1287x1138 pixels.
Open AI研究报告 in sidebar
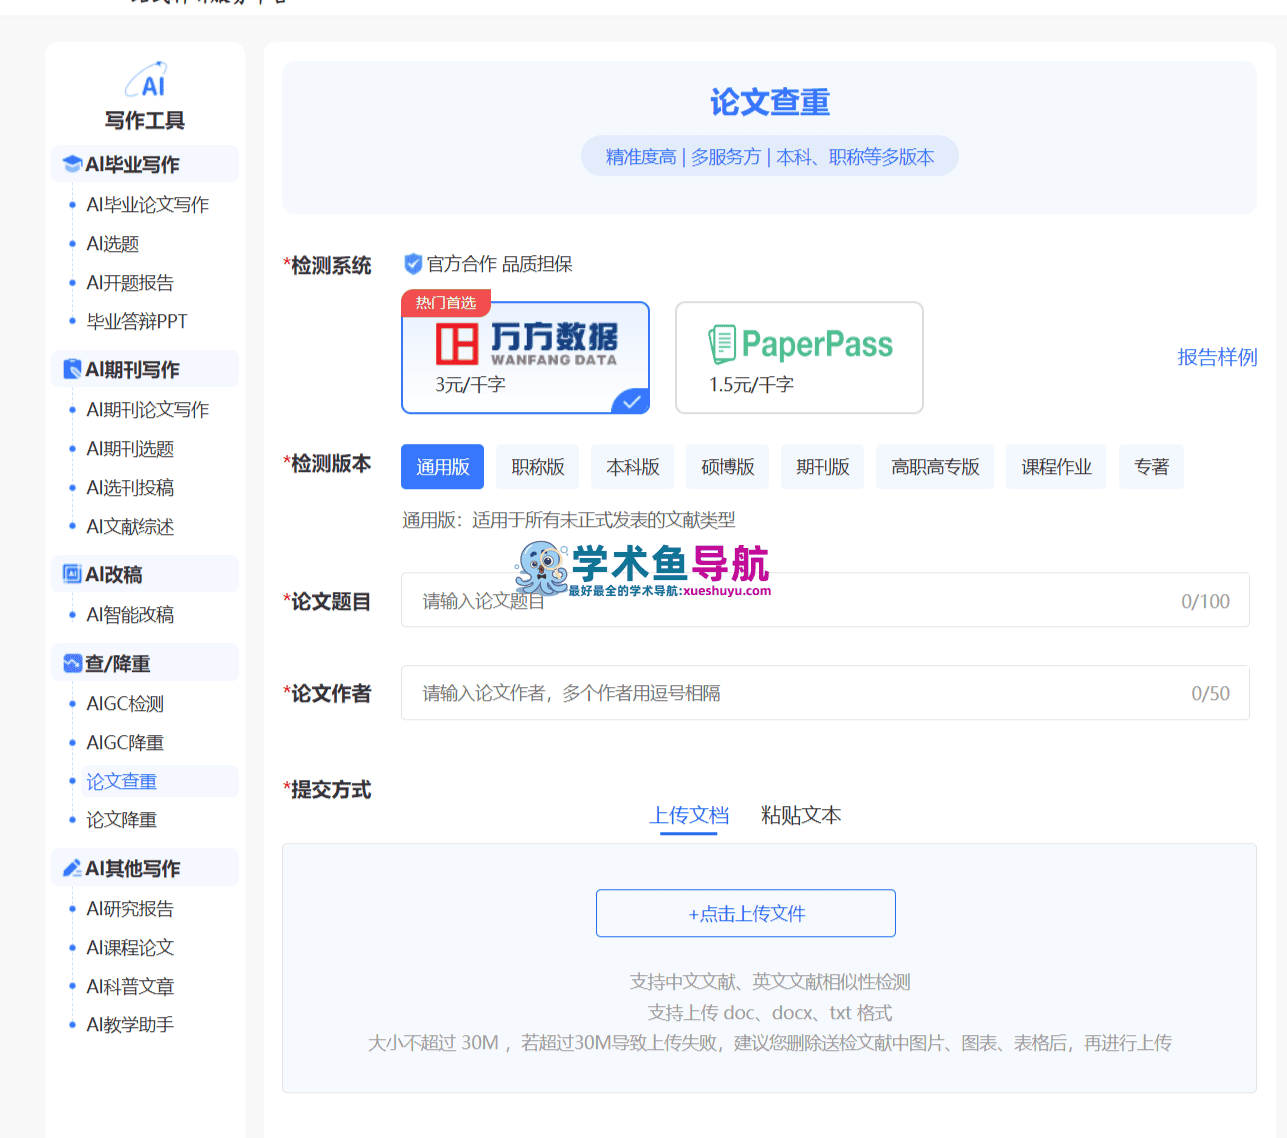click(130, 908)
